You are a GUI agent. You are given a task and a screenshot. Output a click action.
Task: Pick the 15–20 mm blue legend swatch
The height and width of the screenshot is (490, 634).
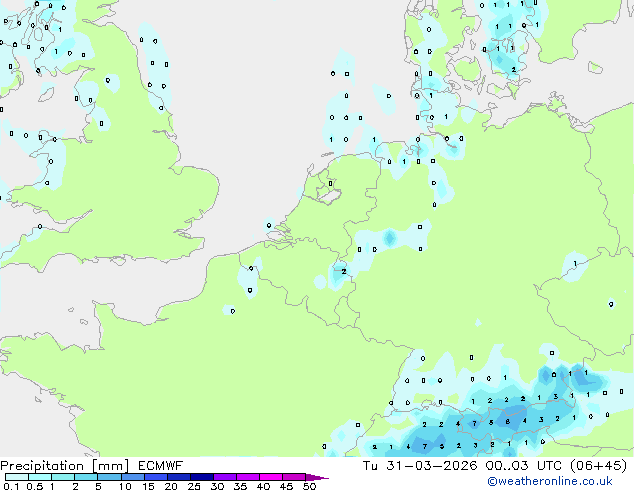click(x=156, y=477)
